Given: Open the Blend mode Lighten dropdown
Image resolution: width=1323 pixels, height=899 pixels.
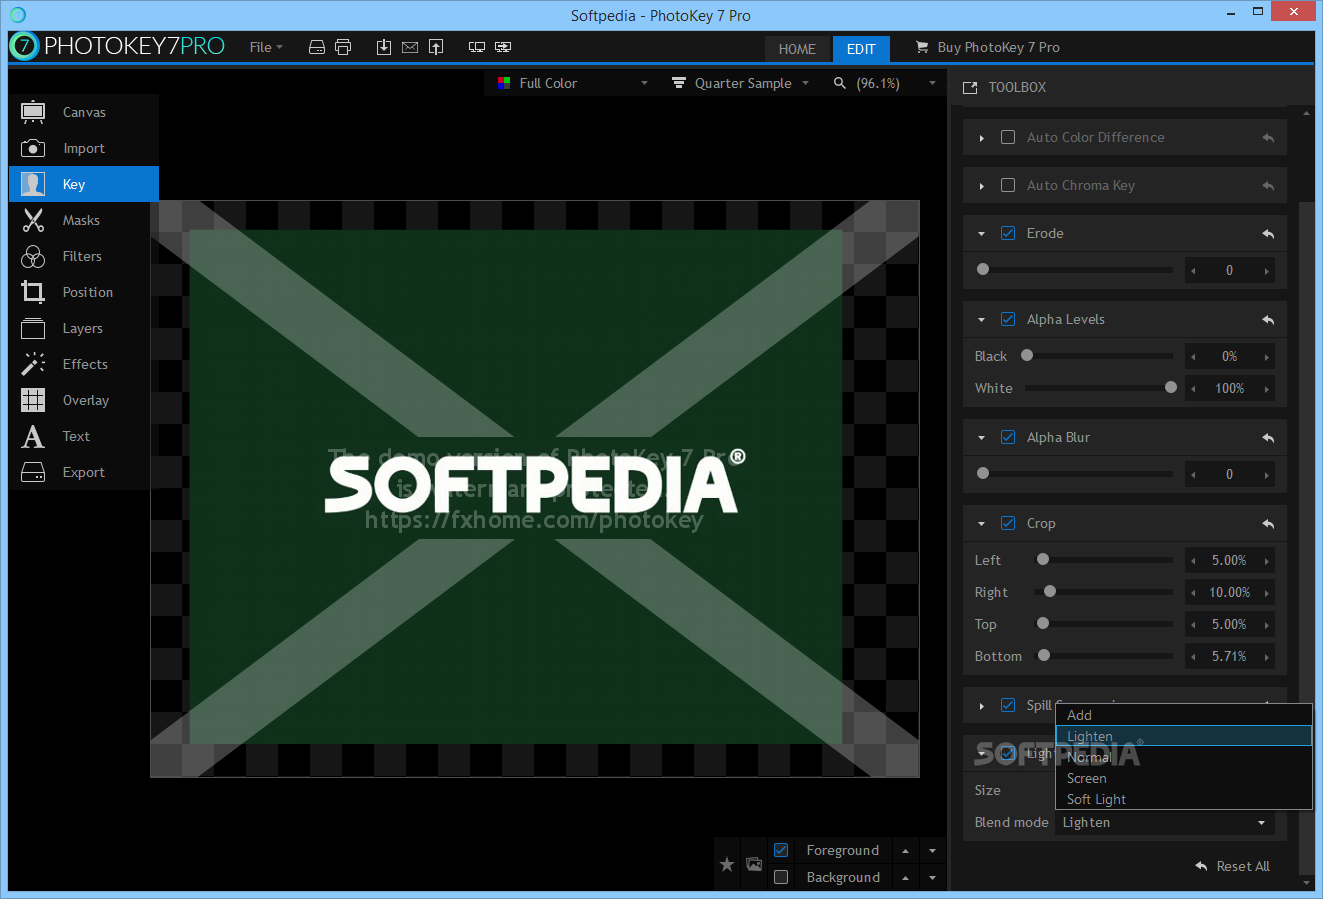Looking at the screenshot, I should point(1165,822).
